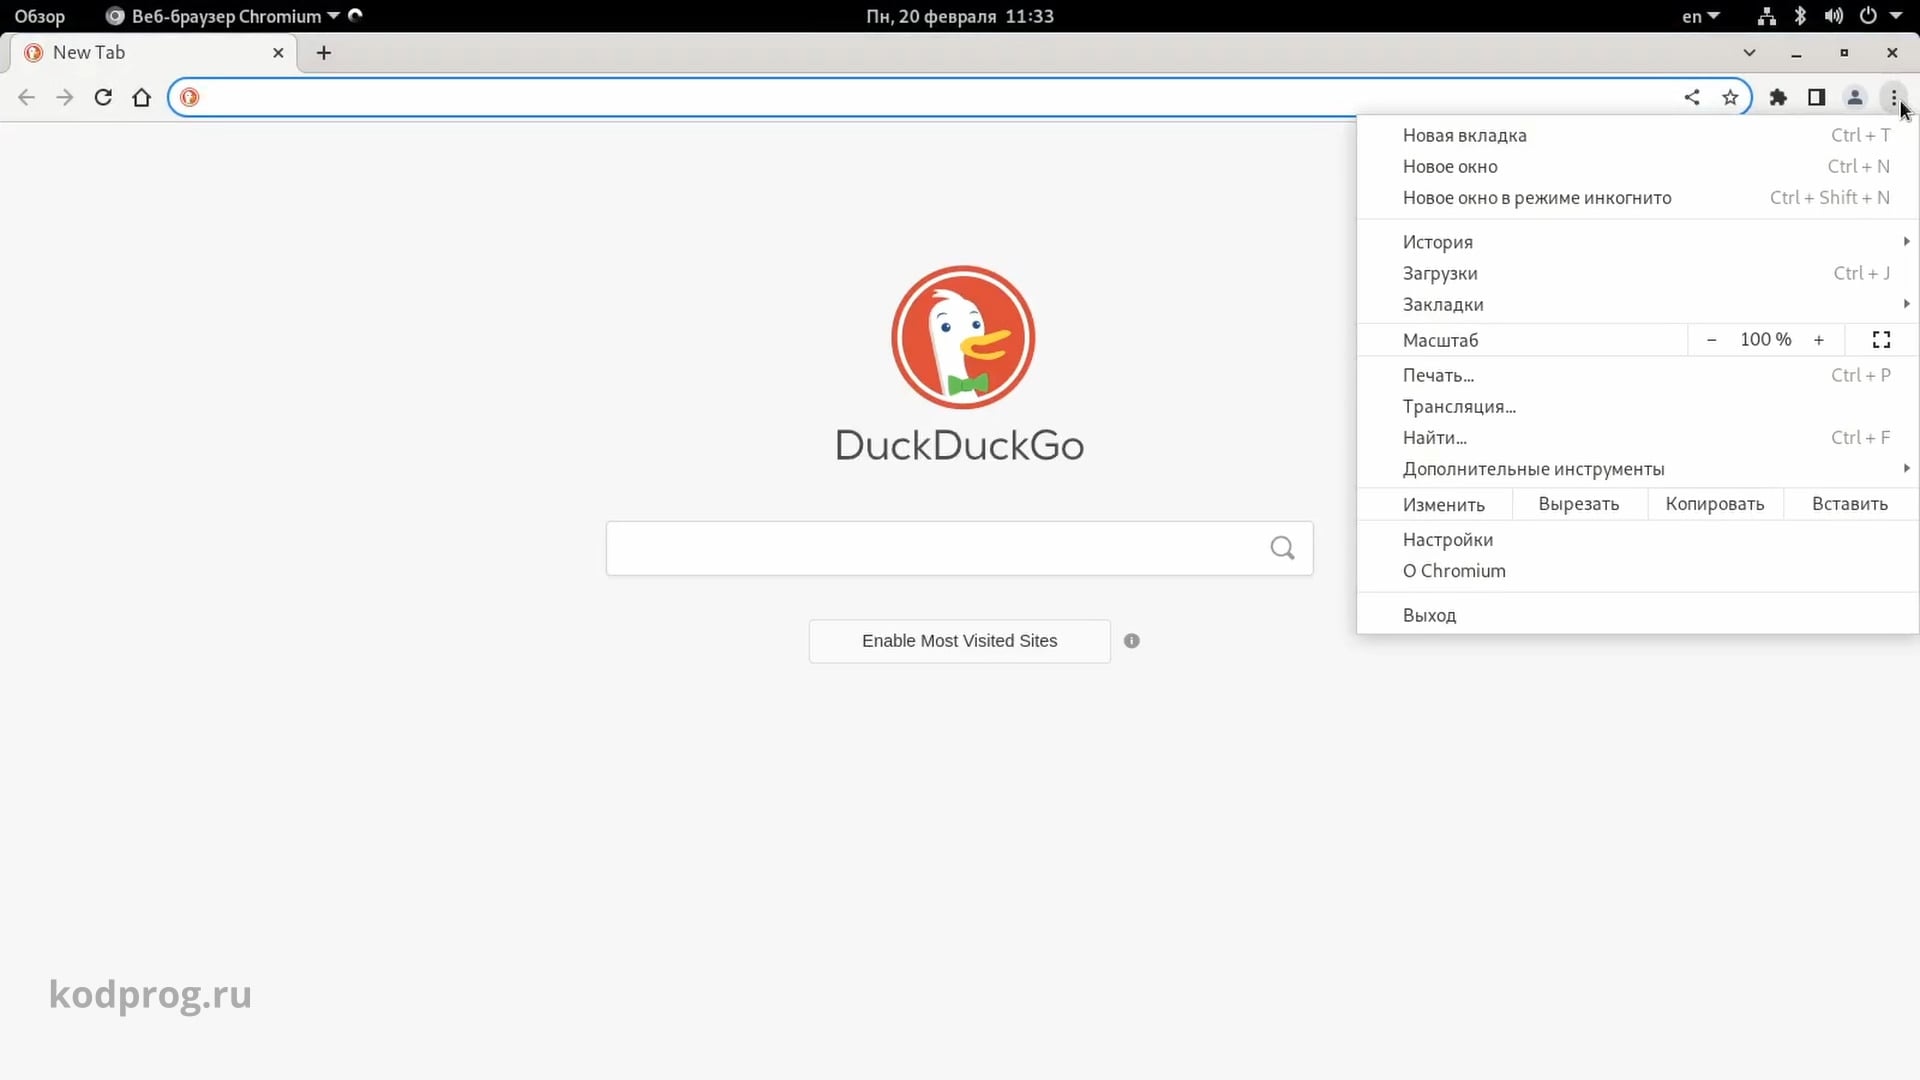The height and width of the screenshot is (1080, 1920).
Task: Click the Bluetooth icon in the top bar
Action: point(1800,16)
